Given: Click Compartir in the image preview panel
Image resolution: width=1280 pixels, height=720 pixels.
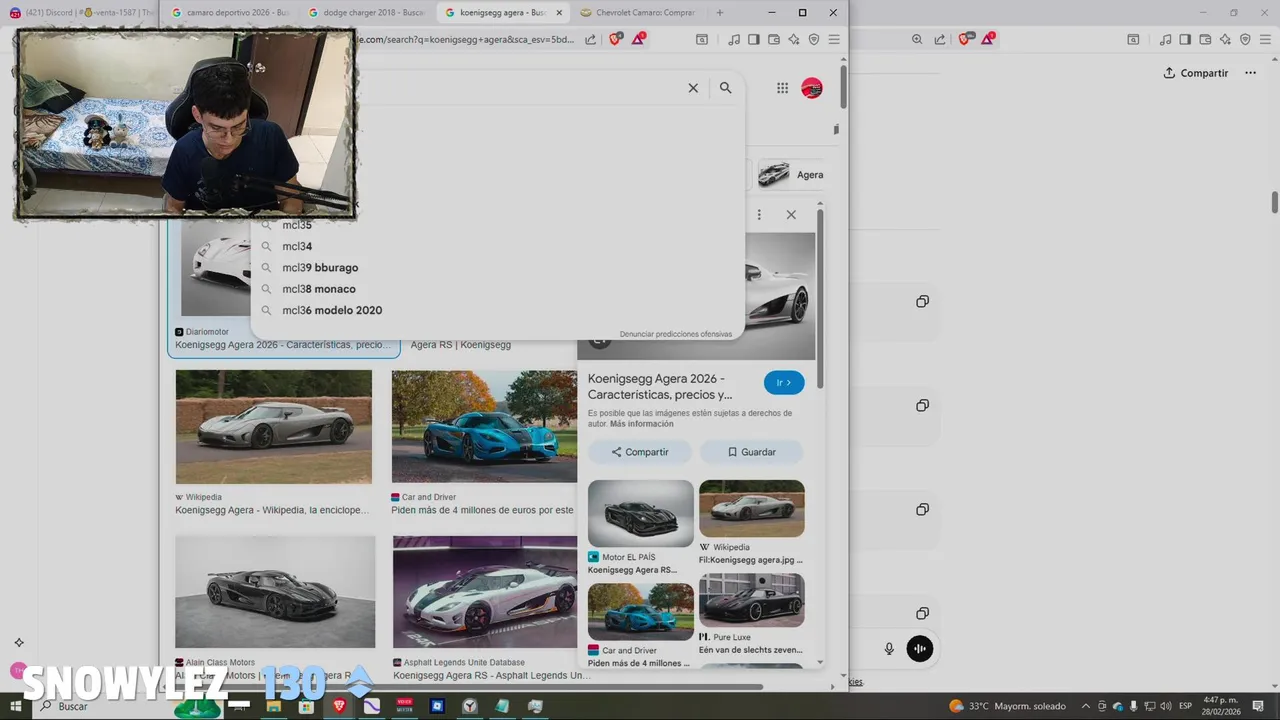Looking at the screenshot, I should tap(640, 452).
